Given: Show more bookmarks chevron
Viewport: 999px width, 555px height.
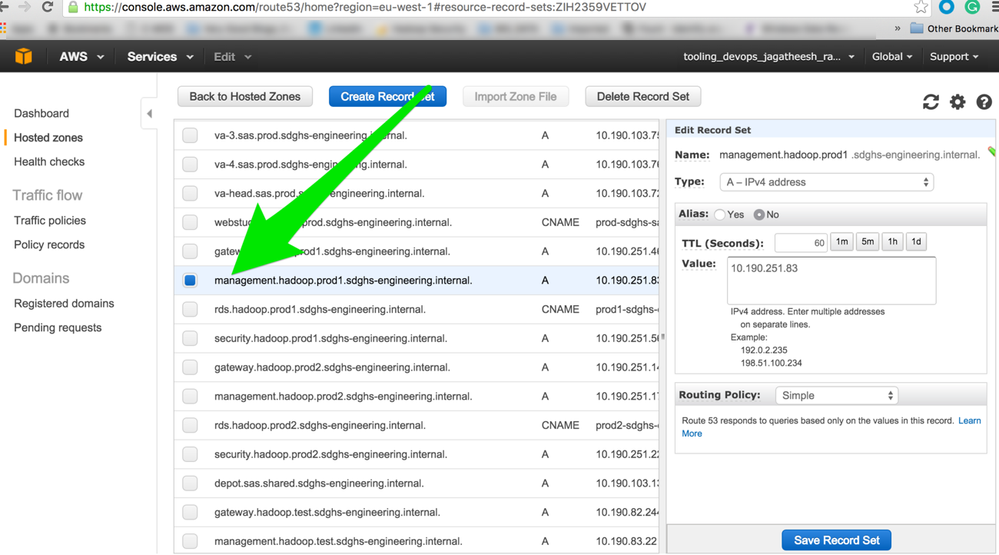Looking at the screenshot, I should coord(898,28).
